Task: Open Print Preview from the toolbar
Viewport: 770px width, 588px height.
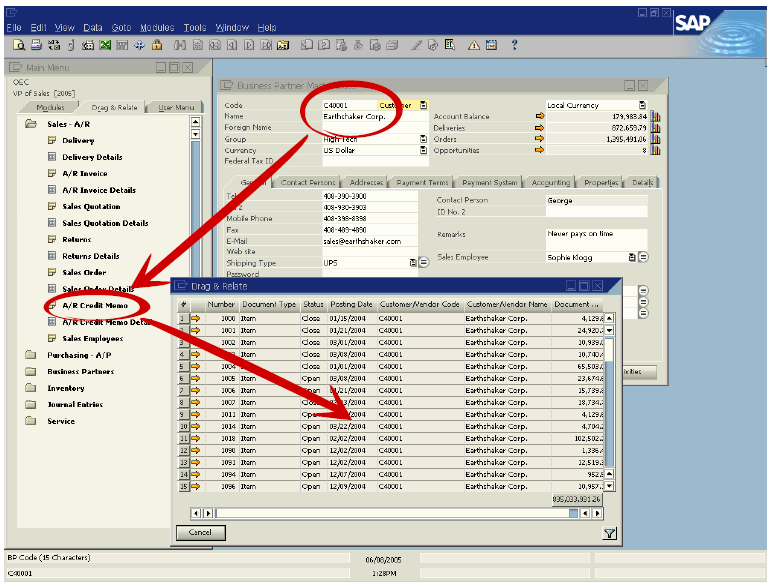Action: pyautogui.click(x=19, y=45)
